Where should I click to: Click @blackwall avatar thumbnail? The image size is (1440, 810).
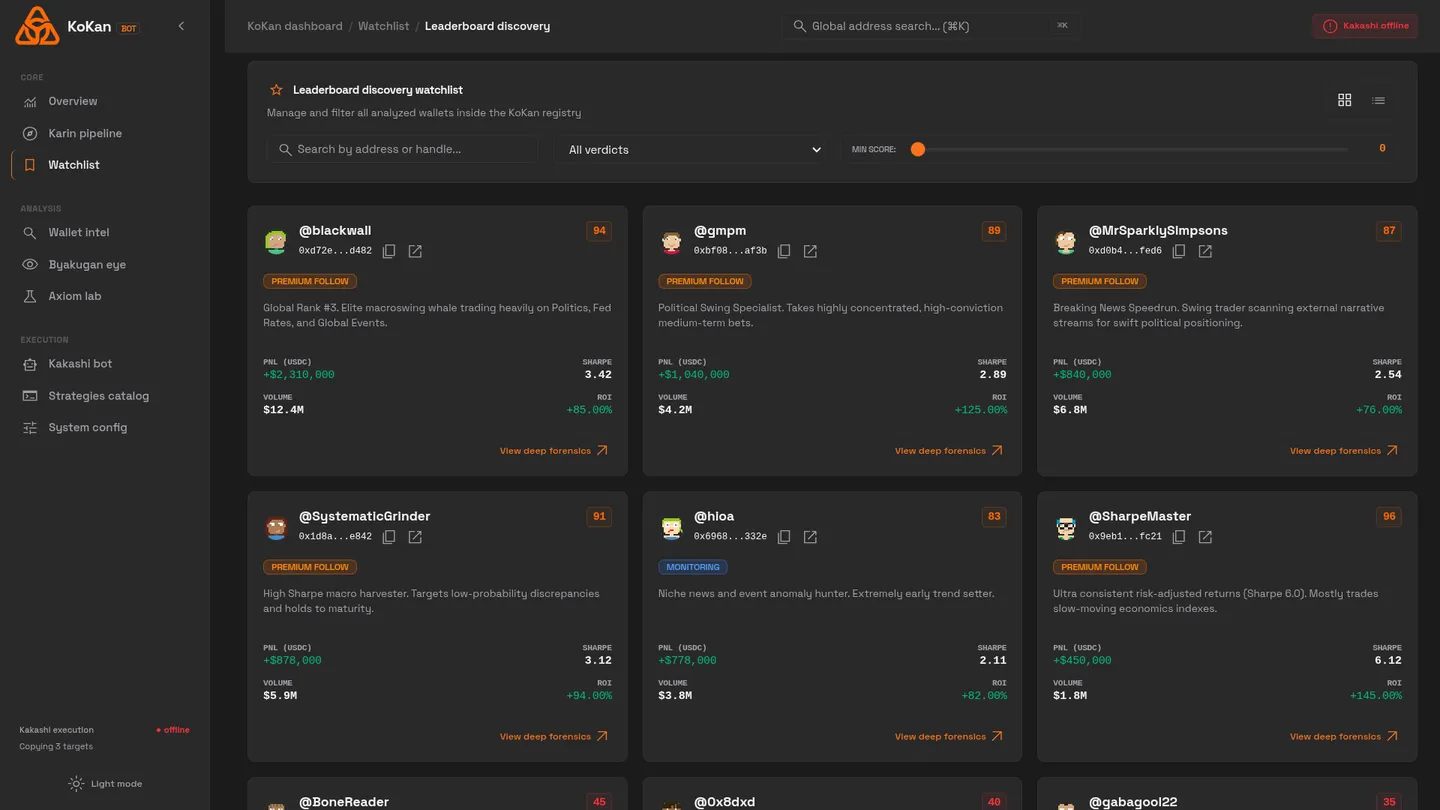coord(276,241)
